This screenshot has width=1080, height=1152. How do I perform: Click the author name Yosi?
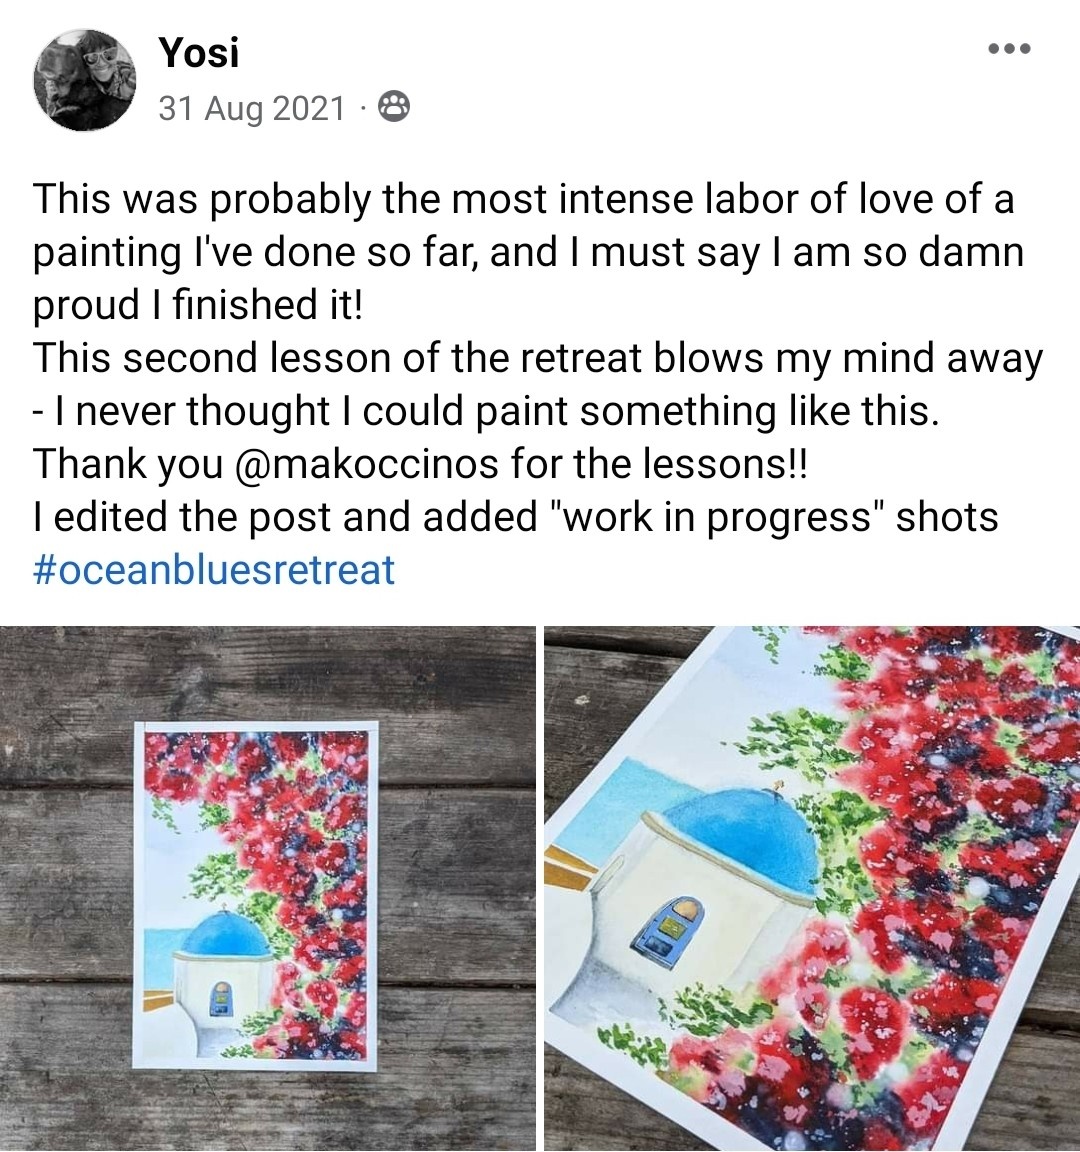click(199, 52)
